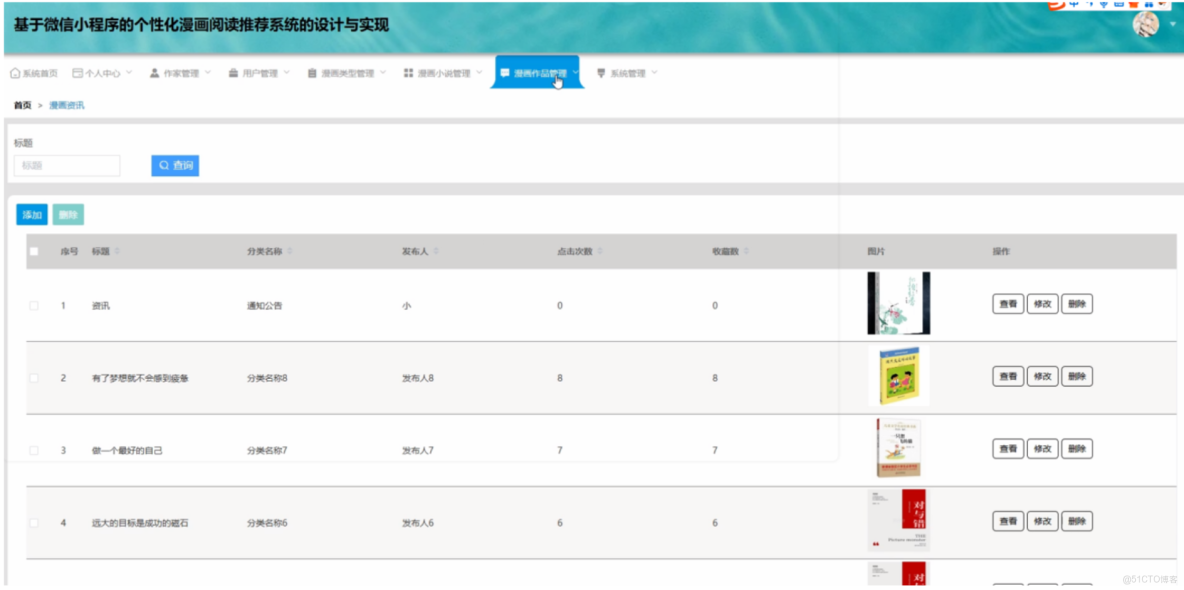
Task: Click the 发布人7 cell
Action: point(418,450)
